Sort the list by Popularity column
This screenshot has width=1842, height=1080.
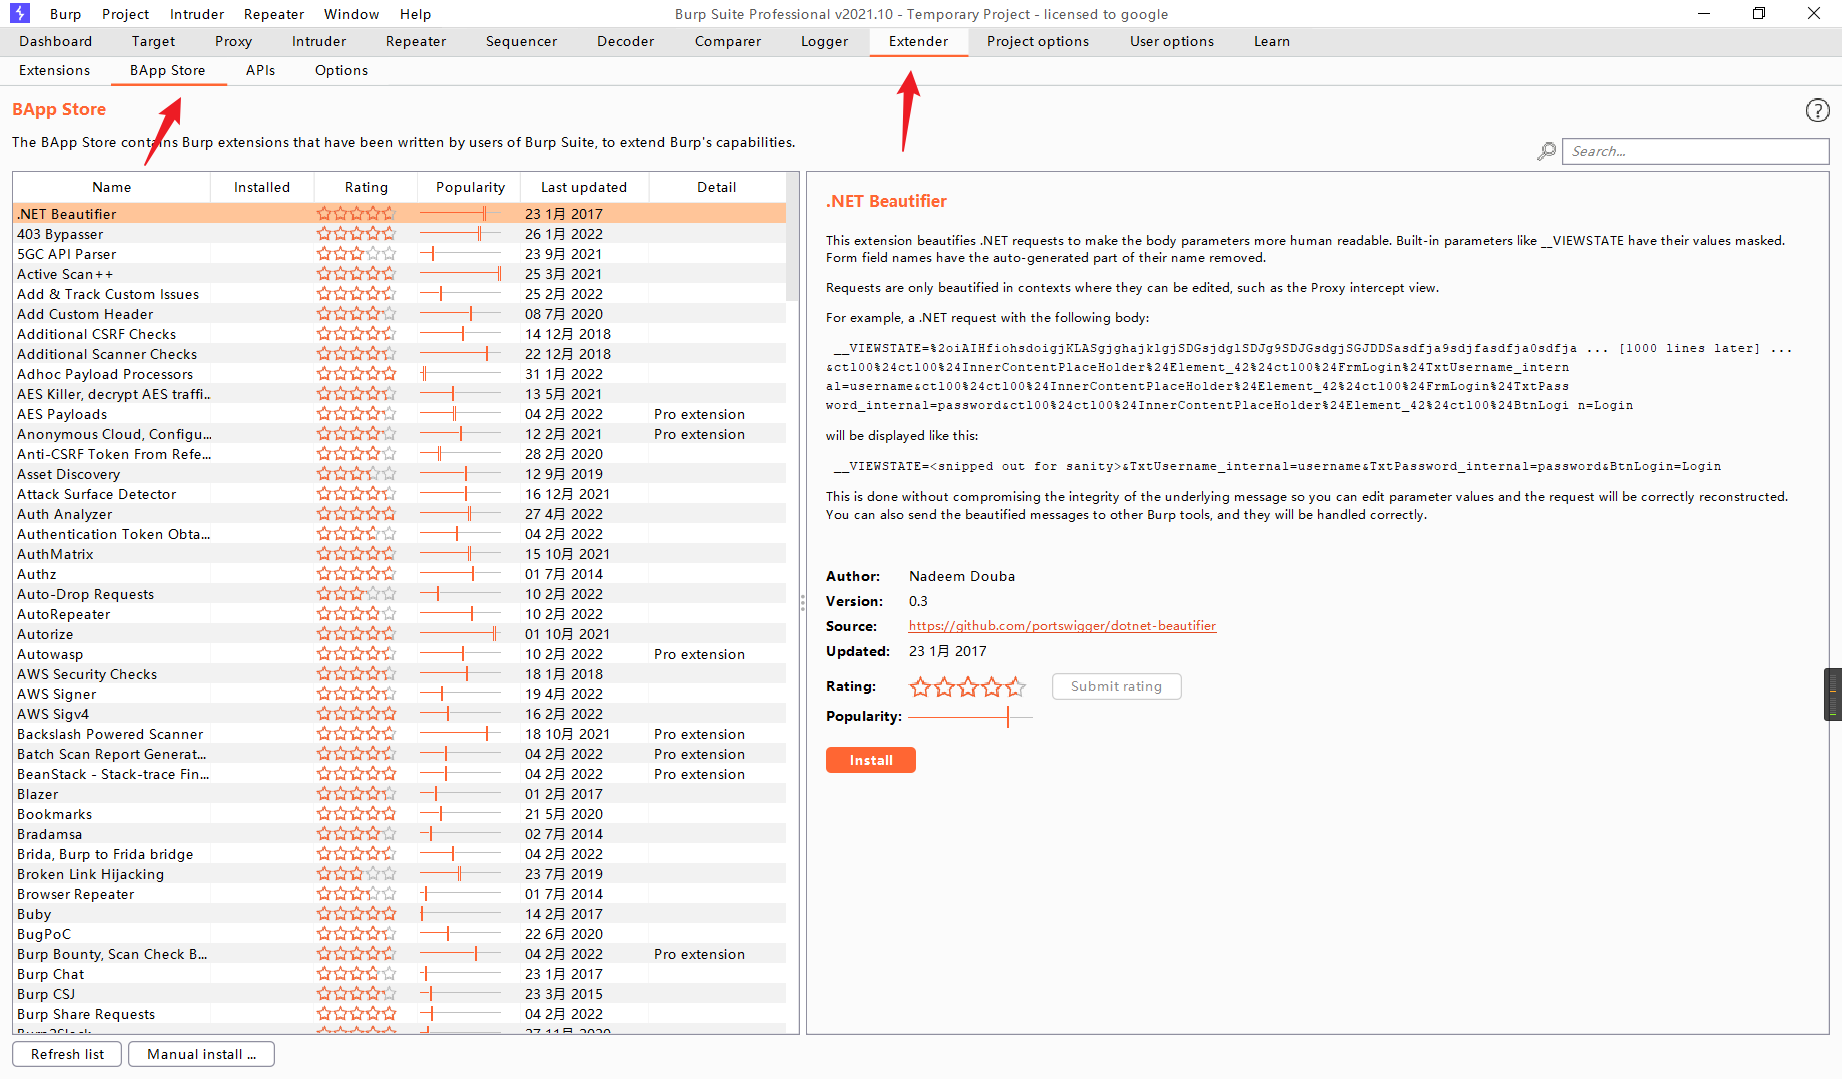pos(470,187)
